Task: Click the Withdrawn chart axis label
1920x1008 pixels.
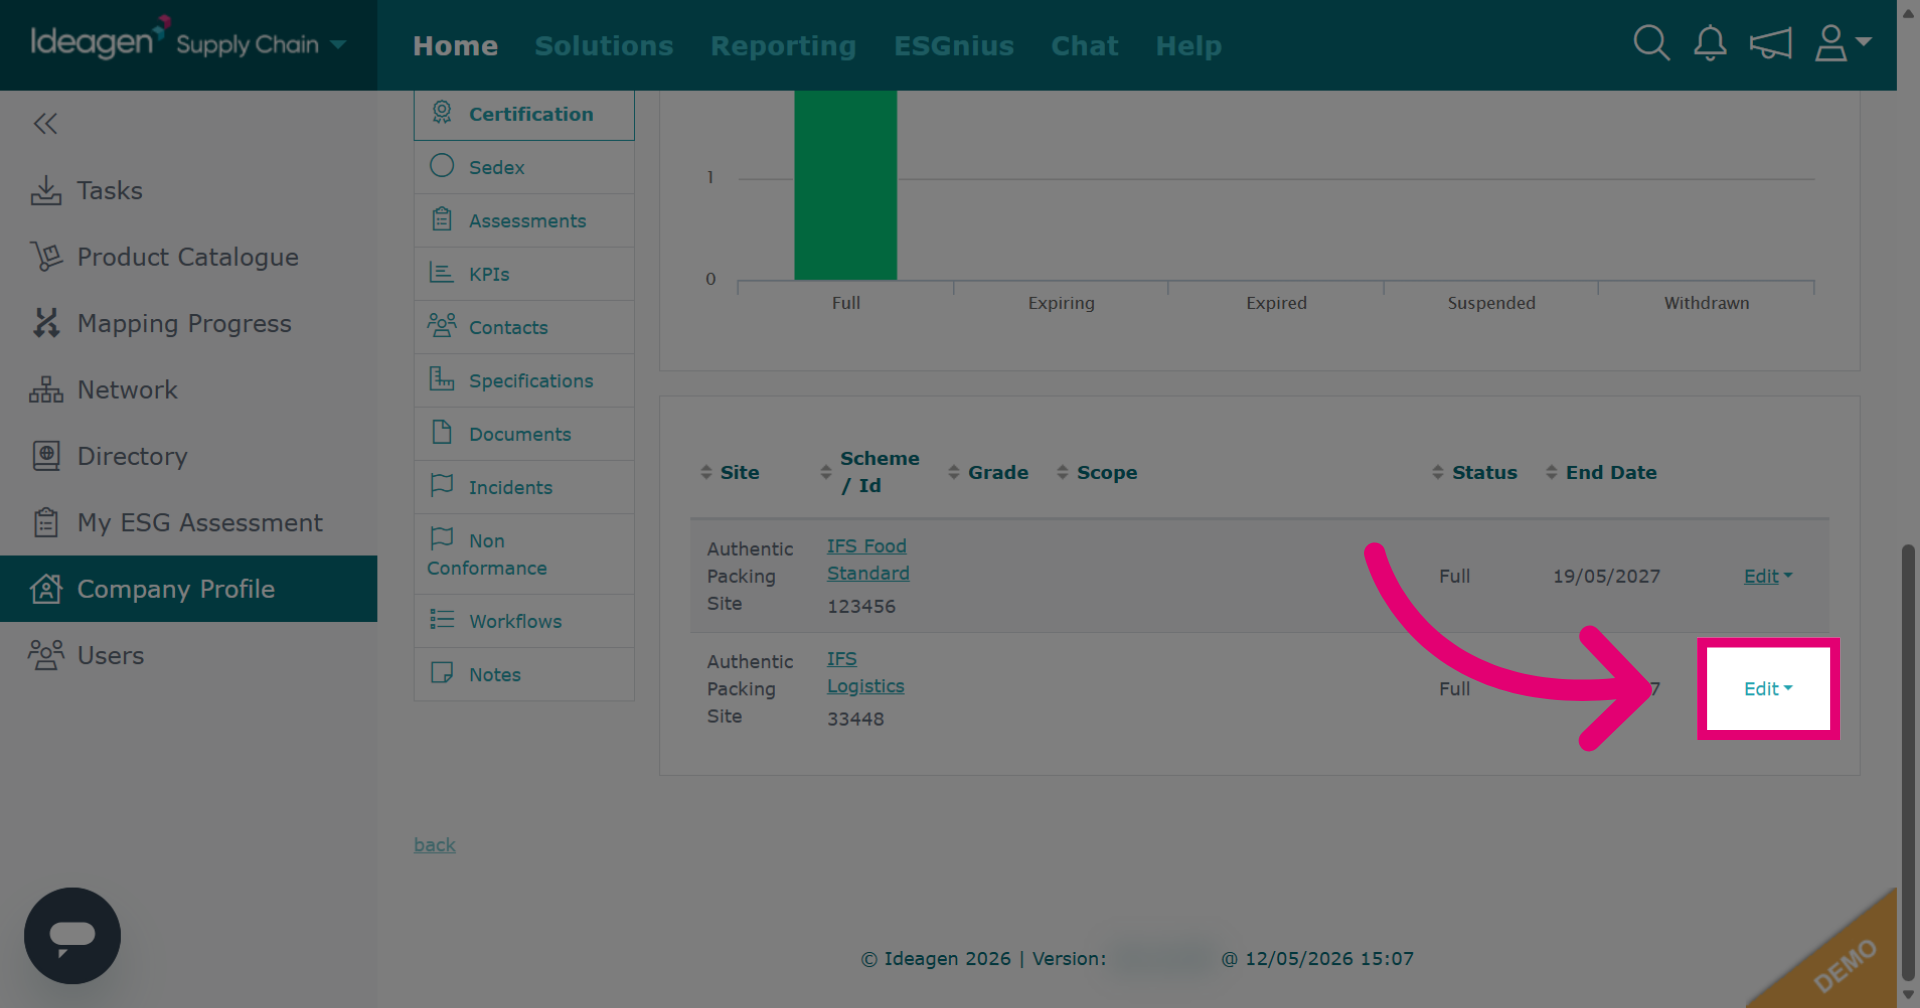Action: [1706, 303]
